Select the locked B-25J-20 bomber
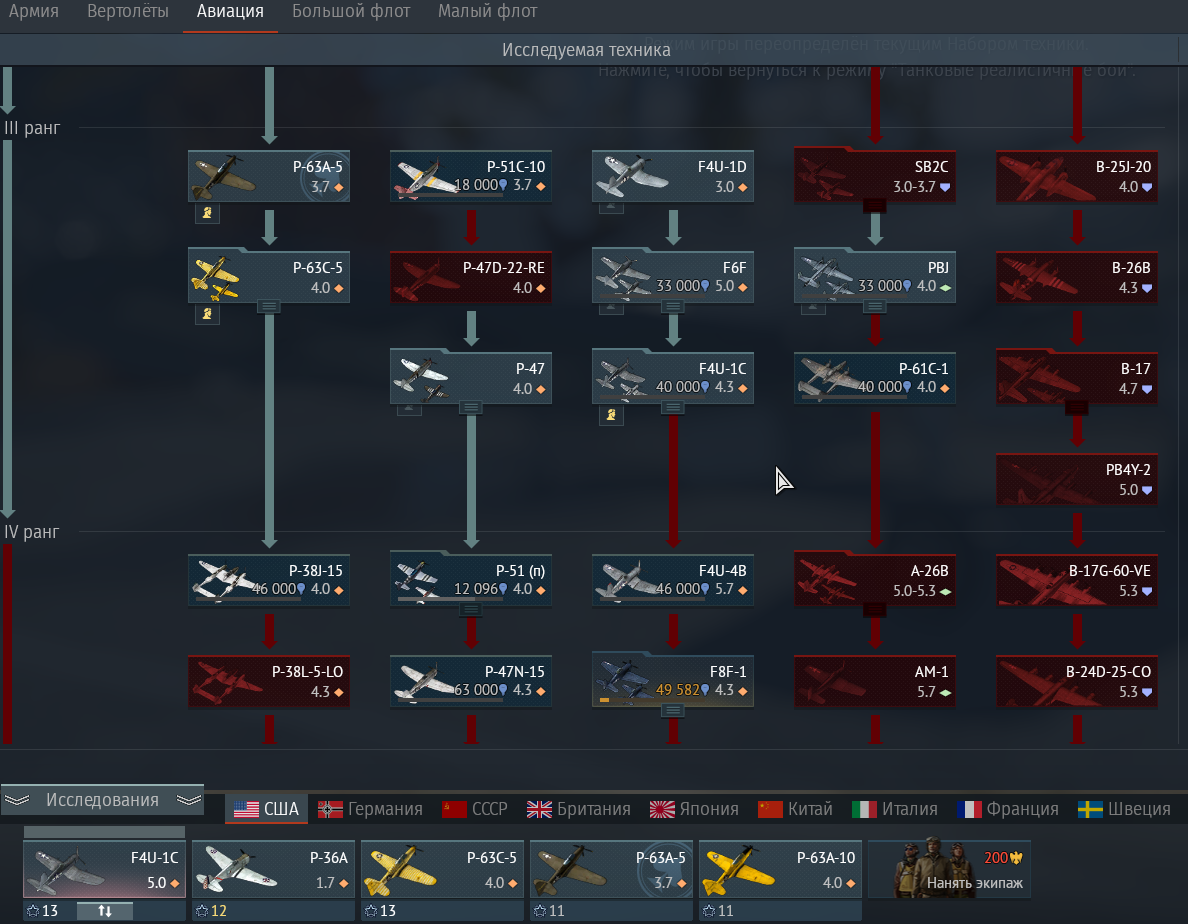This screenshot has height=924, width=1188. [1077, 176]
